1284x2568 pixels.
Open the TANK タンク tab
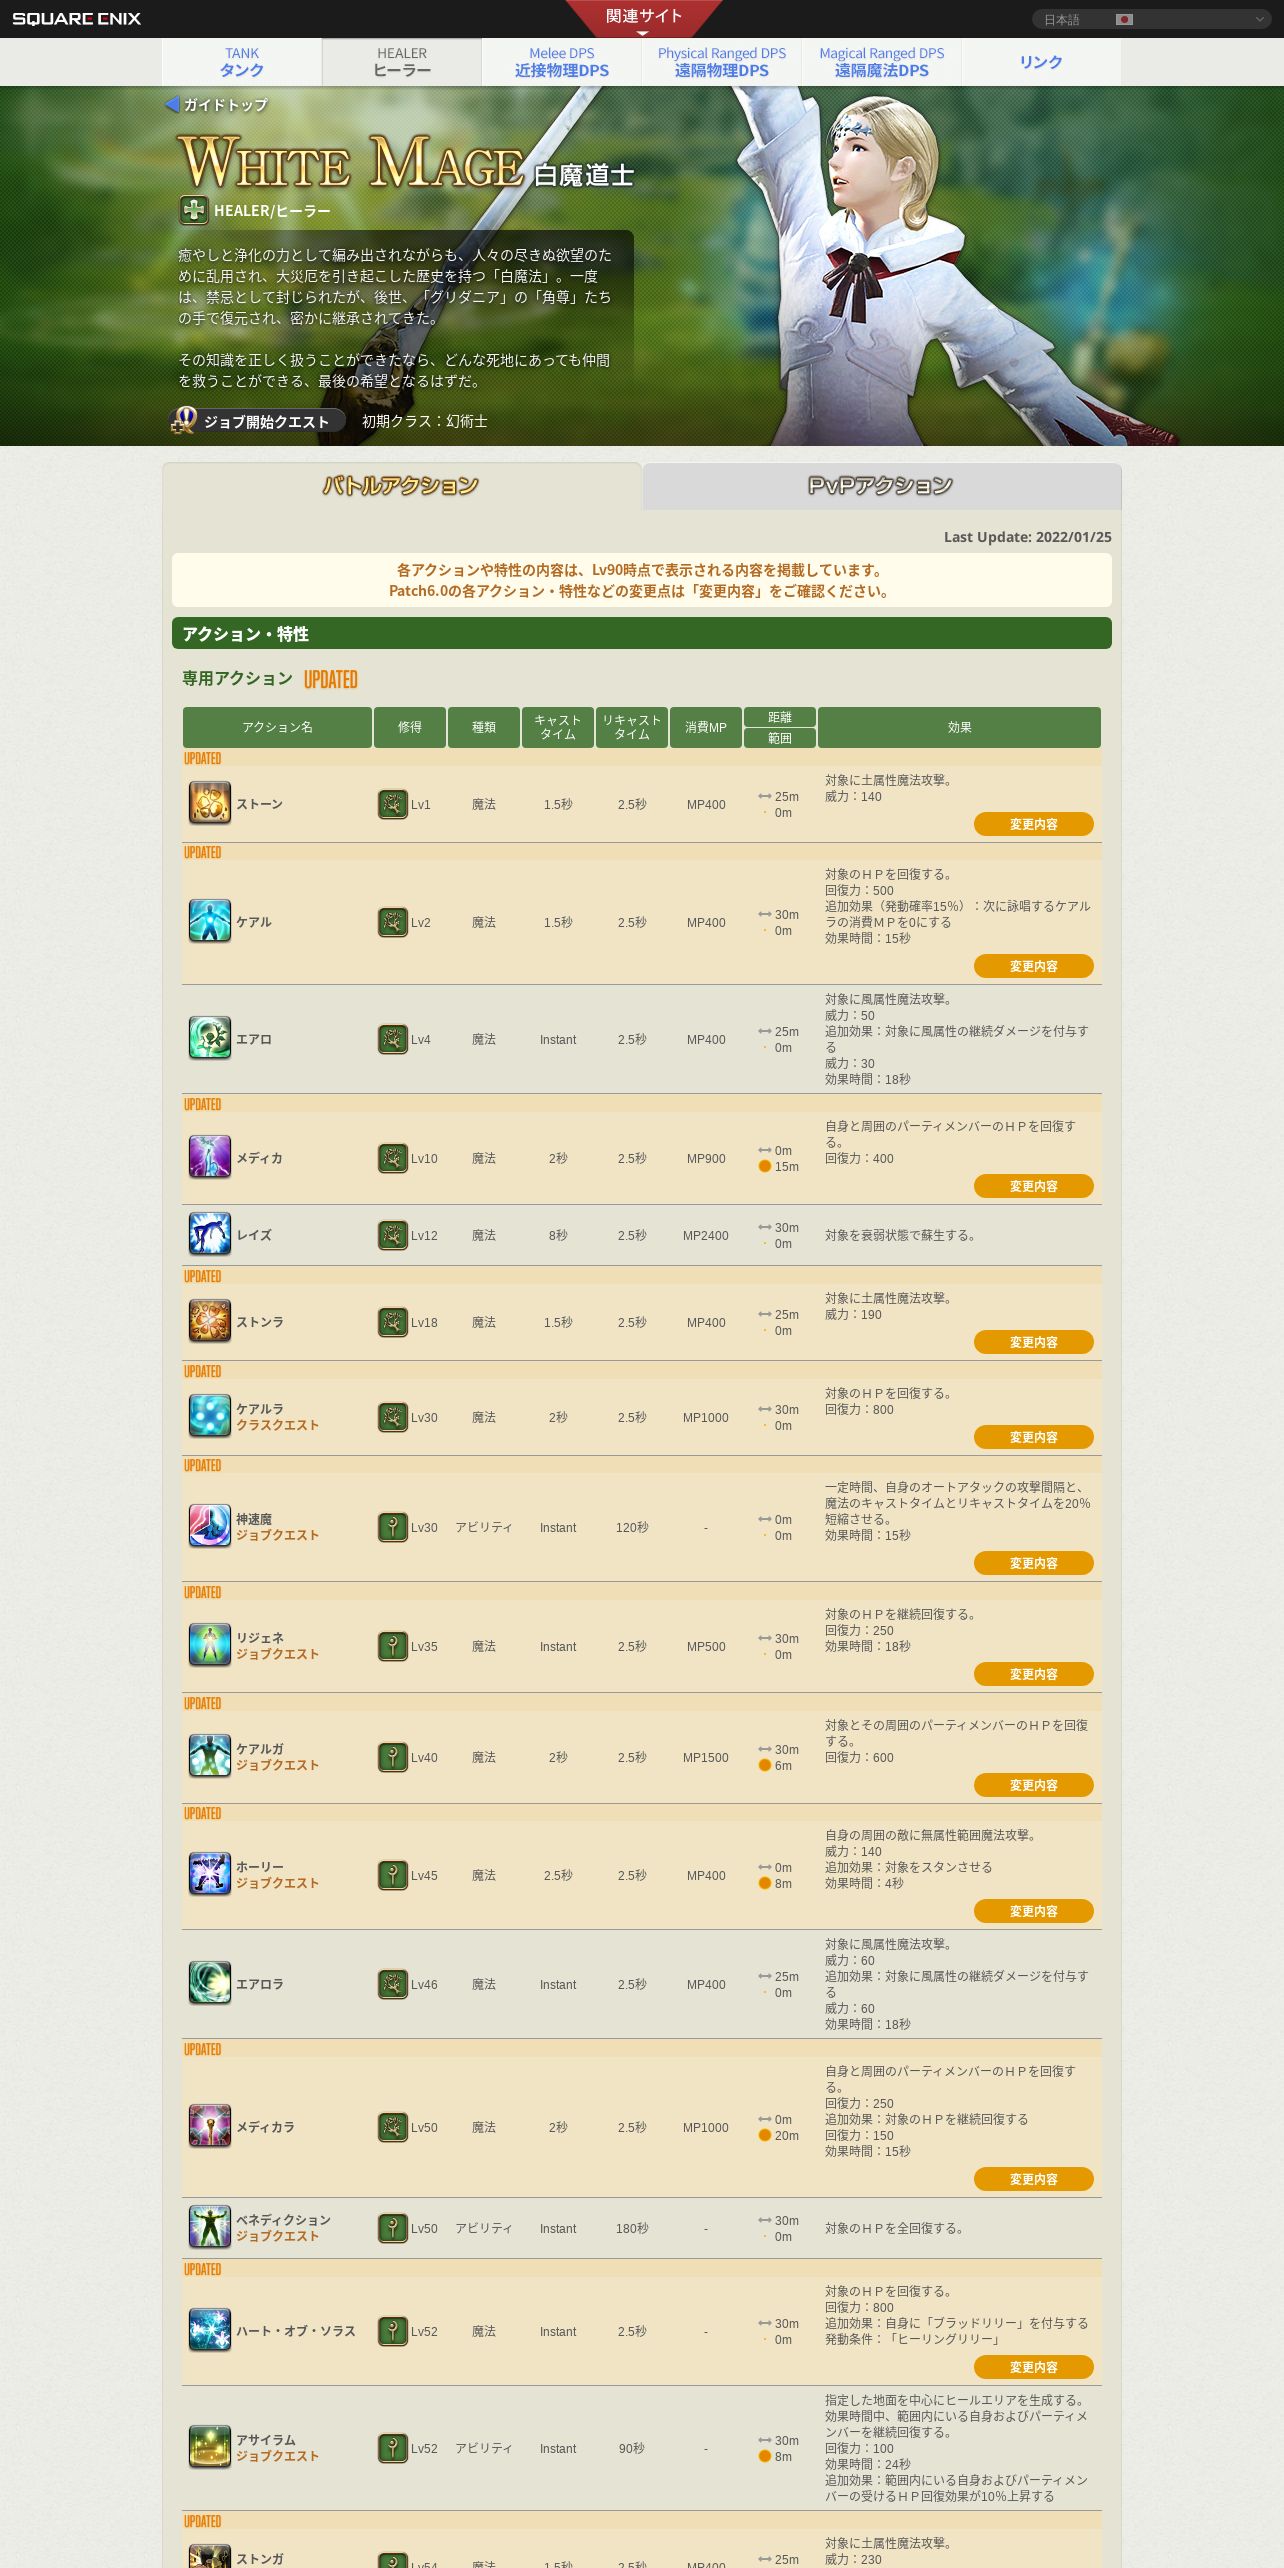click(x=242, y=62)
